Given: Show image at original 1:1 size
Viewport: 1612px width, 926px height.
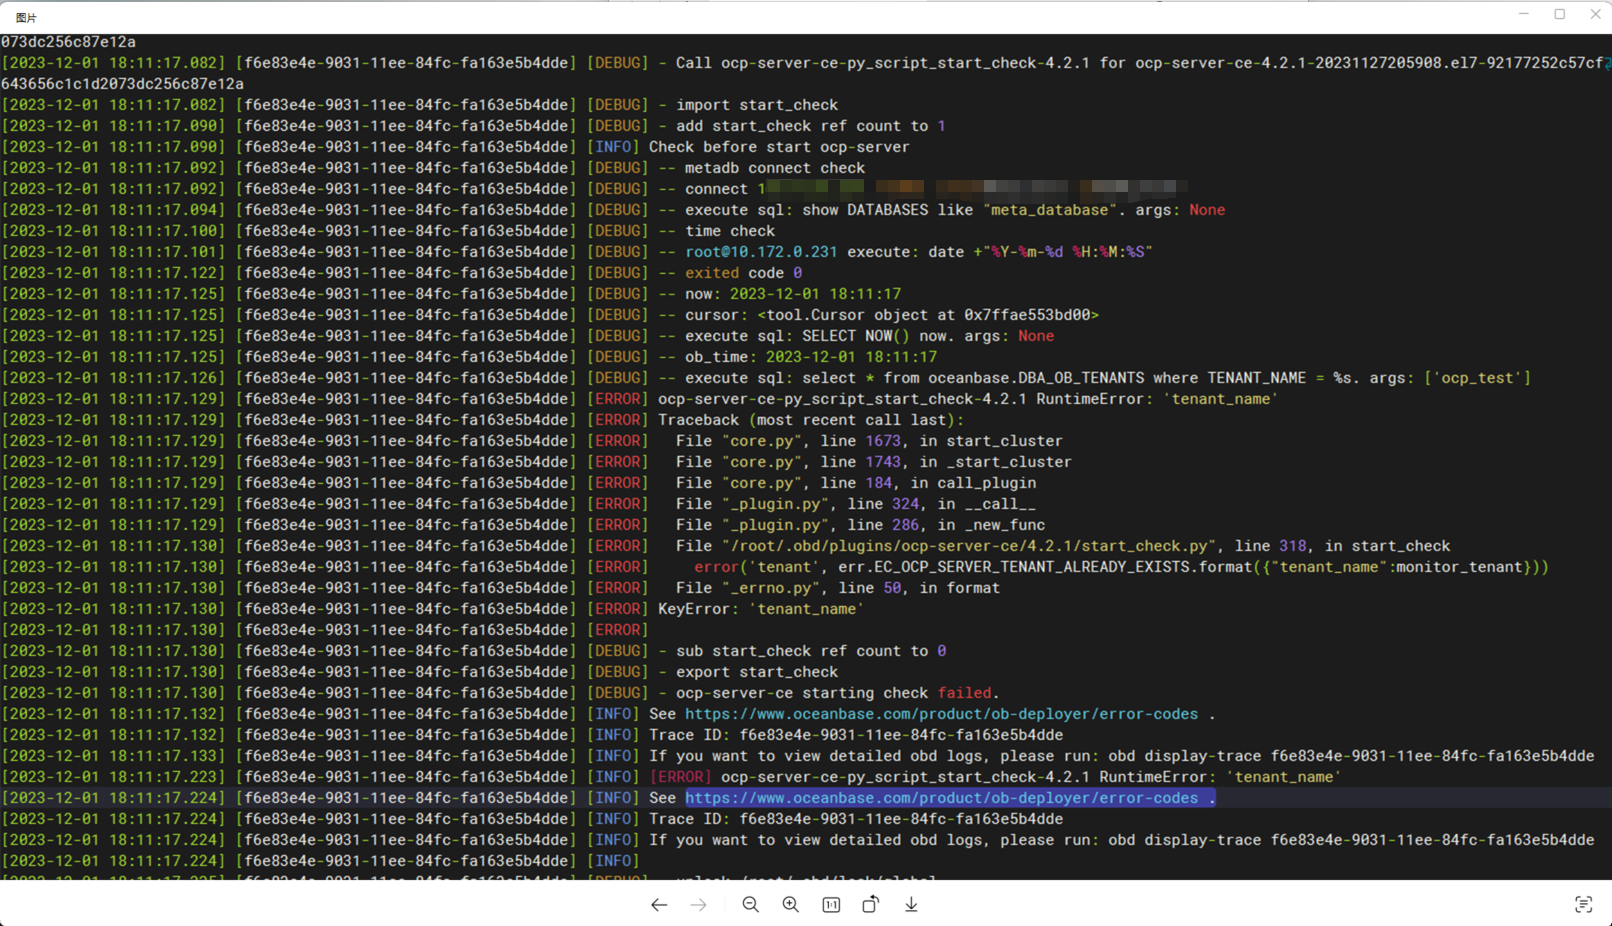Looking at the screenshot, I should [831, 905].
